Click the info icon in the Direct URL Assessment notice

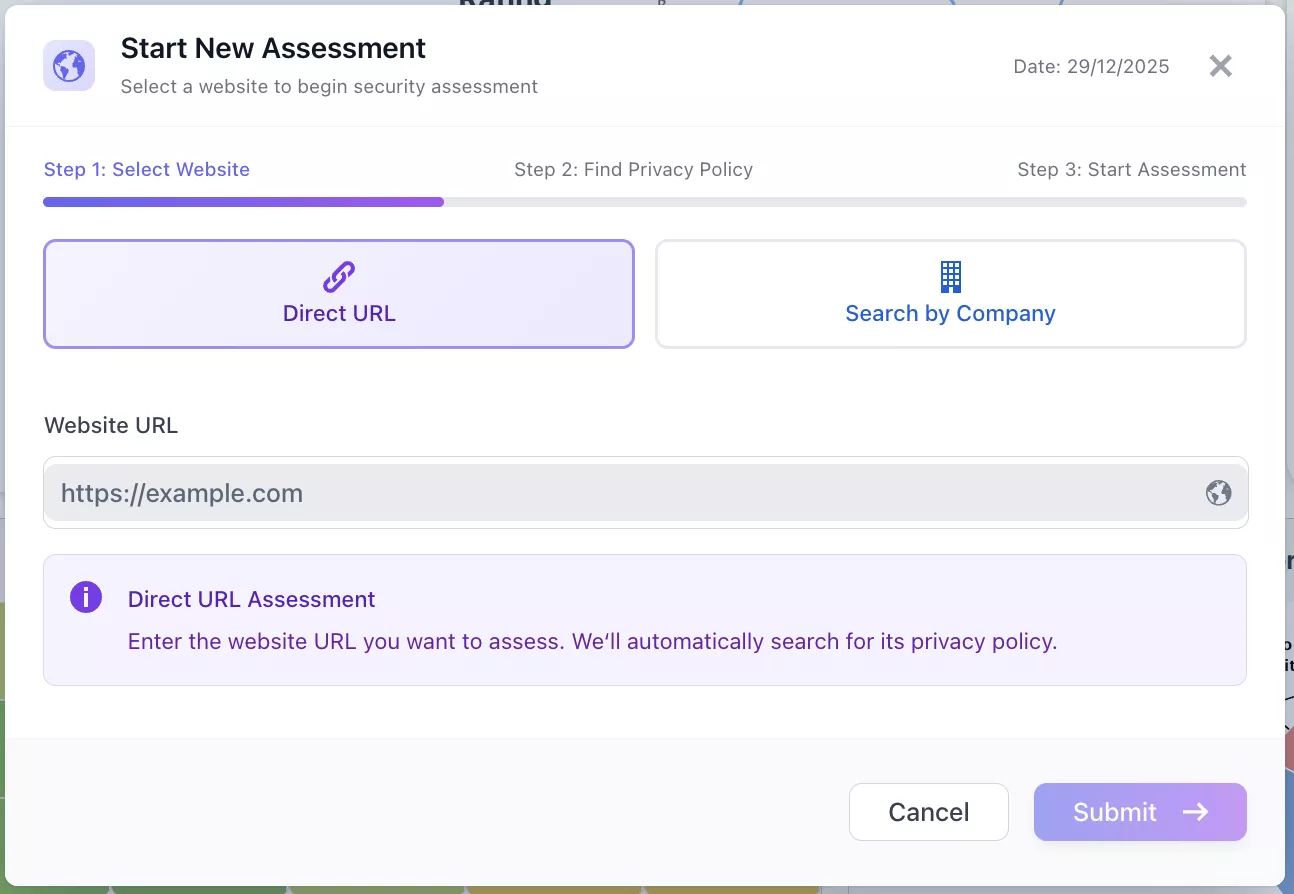tap(86, 596)
